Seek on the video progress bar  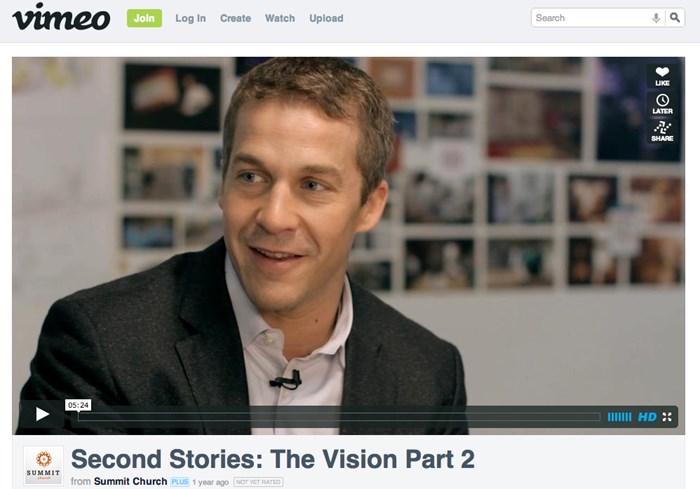coord(339,417)
